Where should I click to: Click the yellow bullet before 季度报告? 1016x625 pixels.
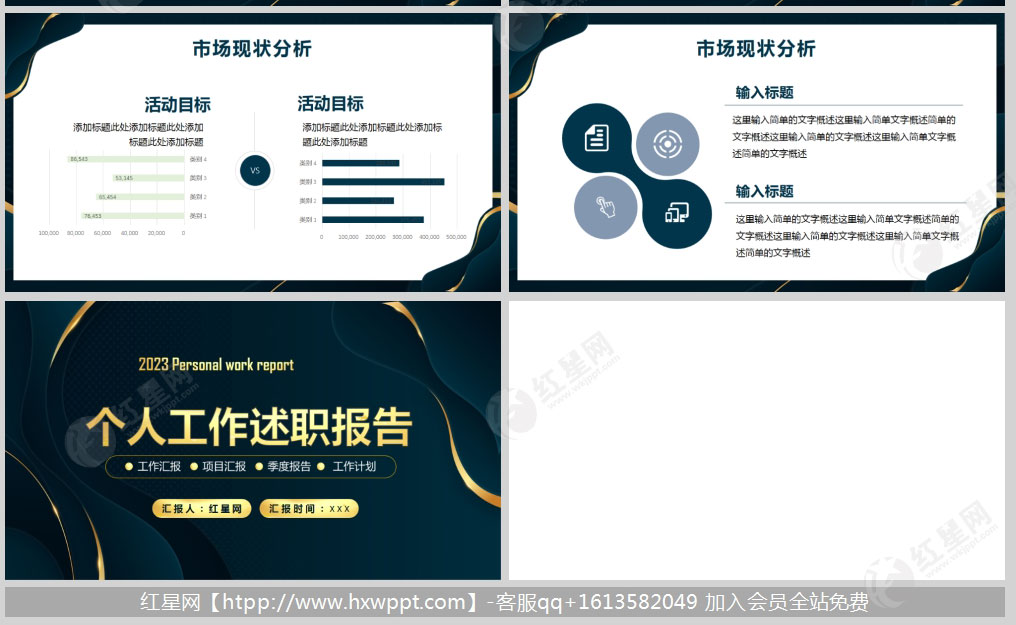coord(259,466)
